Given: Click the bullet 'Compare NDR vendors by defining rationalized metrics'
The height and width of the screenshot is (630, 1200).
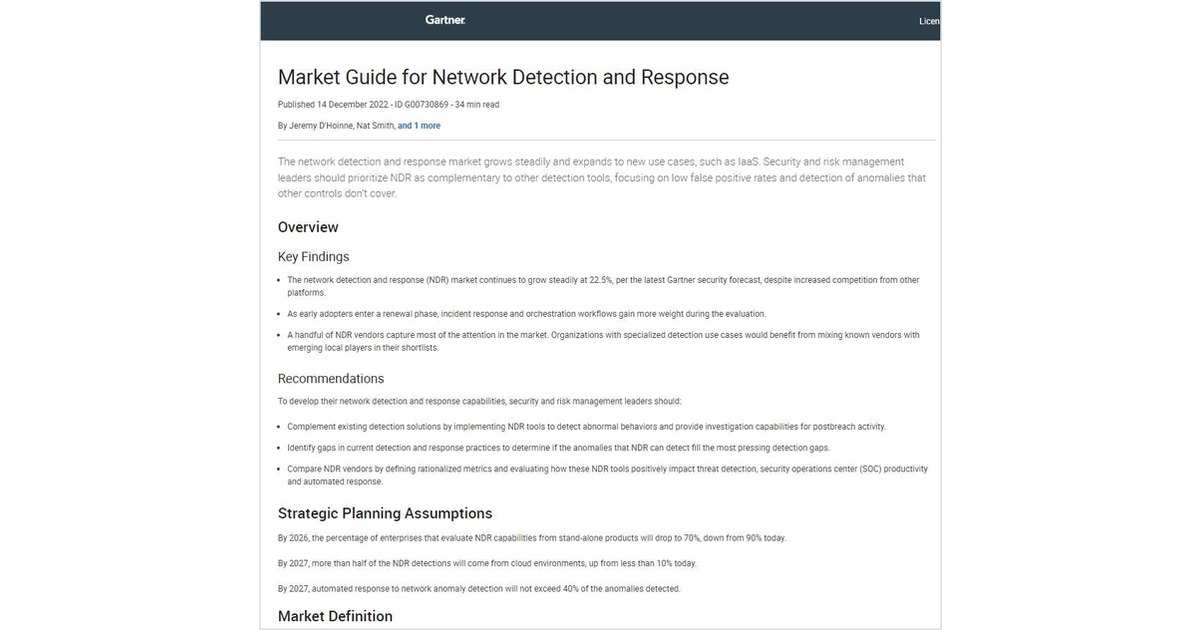Looking at the screenshot, I should (x=607, y=475).
